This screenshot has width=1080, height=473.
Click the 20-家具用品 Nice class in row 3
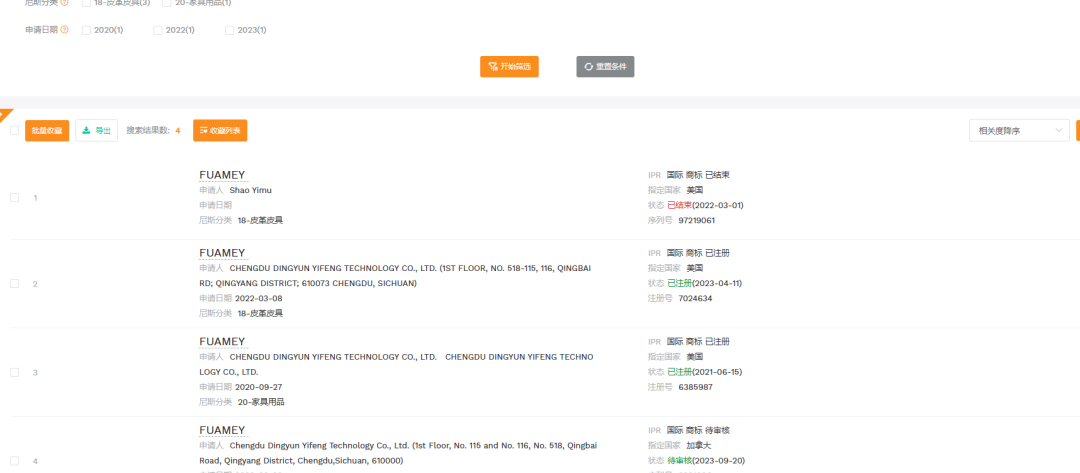[x=260, y=402]
